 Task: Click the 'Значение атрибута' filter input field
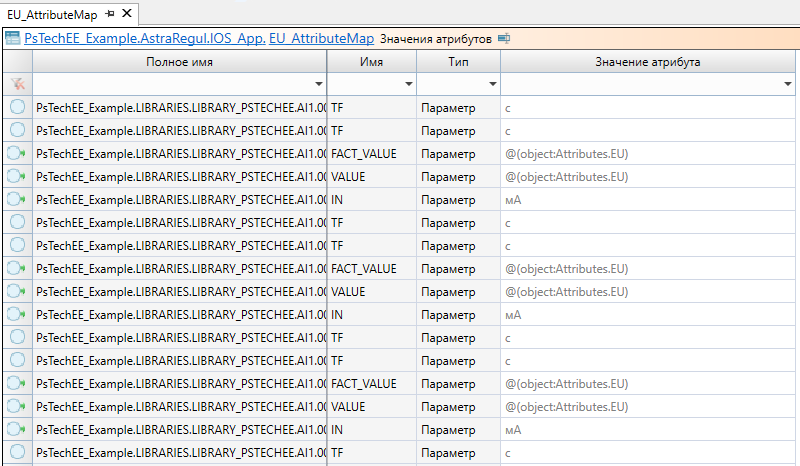(640, 84)
